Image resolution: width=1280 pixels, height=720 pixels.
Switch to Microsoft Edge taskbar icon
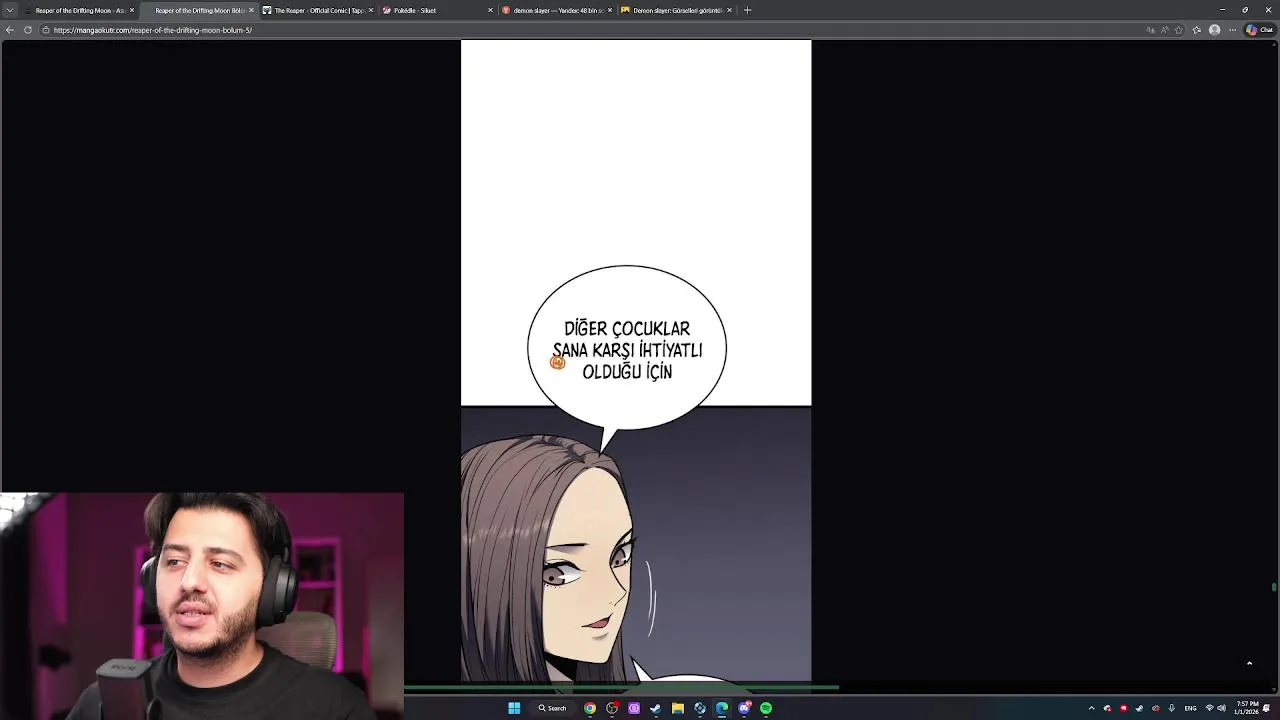click(721, 708)
